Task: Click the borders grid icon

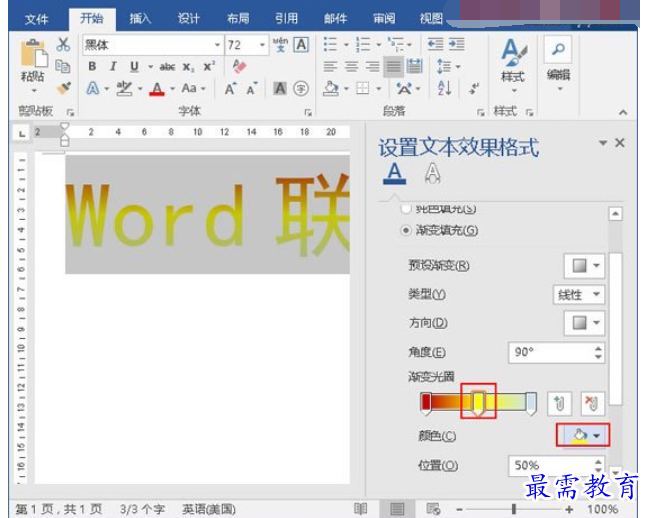Action: 363,88
